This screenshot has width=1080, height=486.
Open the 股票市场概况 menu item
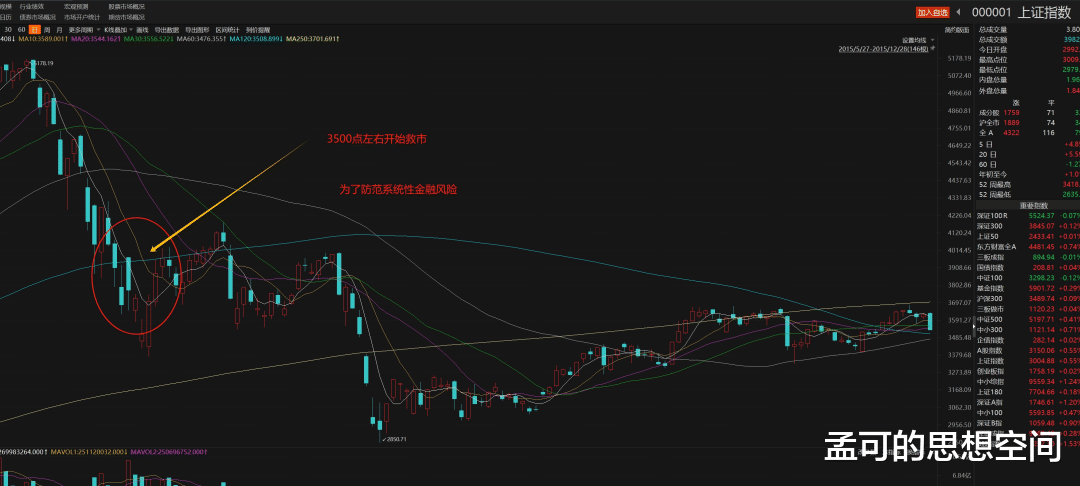tap(126, 6)
